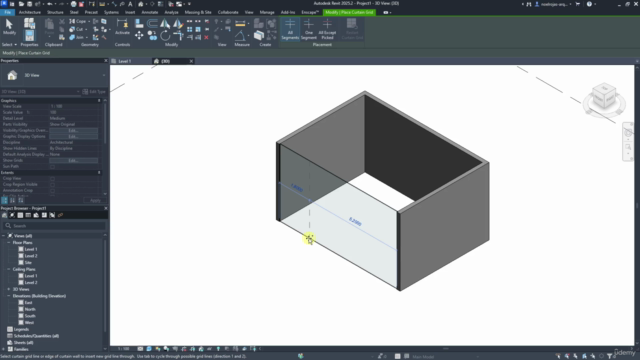Expand the 3D Views tree node

[x=9, y=289]
